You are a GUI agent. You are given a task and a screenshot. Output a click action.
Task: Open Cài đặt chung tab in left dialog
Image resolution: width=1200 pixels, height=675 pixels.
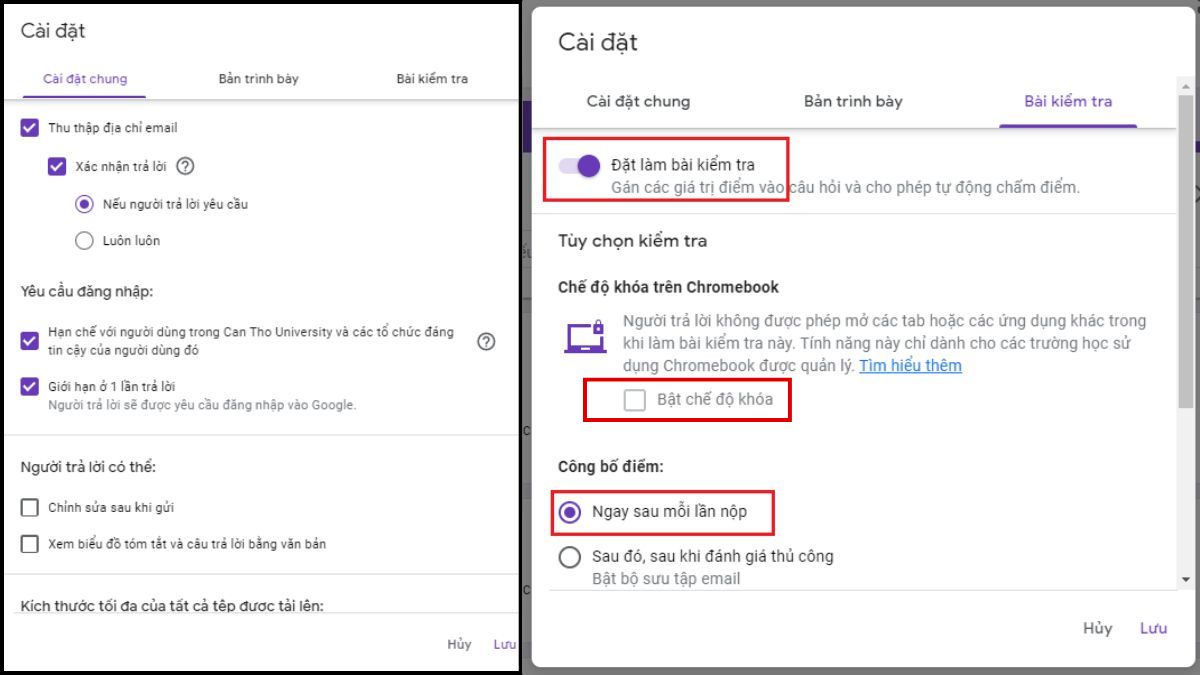point(85,79)
